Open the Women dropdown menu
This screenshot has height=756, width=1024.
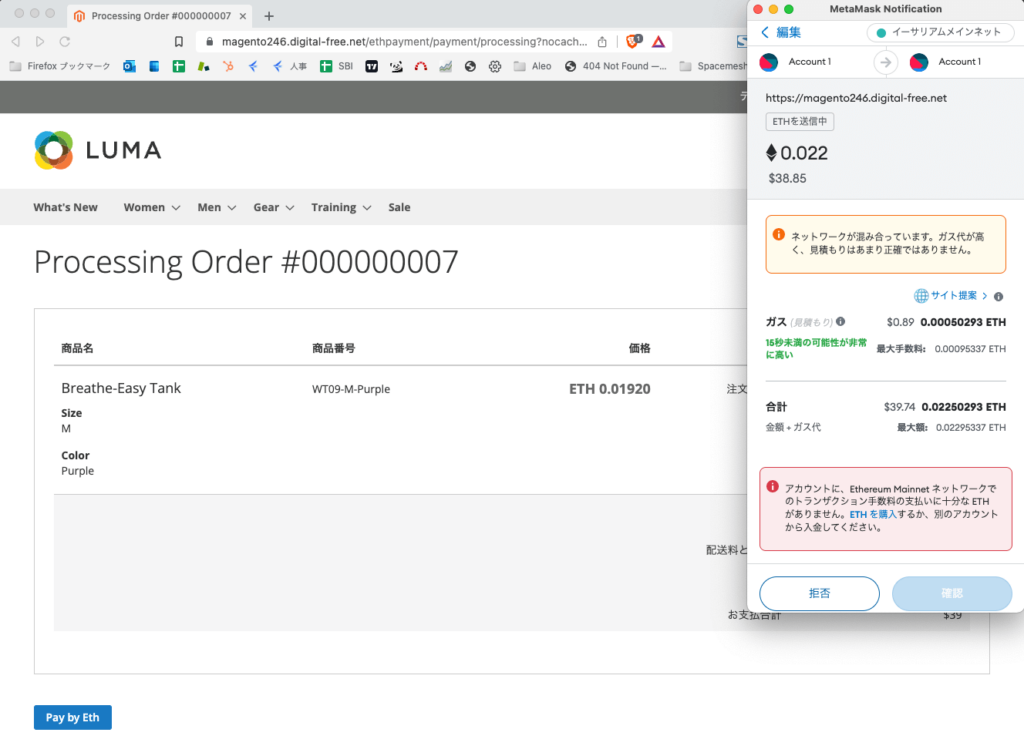145,207
